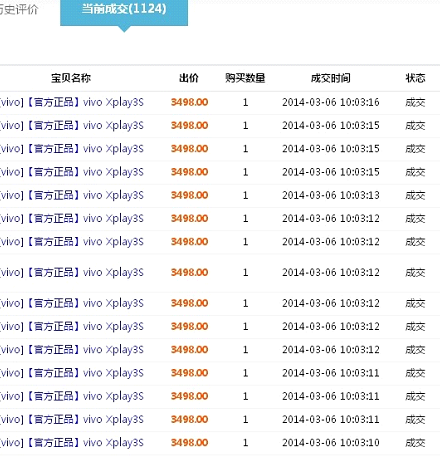Open vivo Xplay3S link in the 10:03:10 row
Screen dimensions: 440x458
[x=72, y=443]
